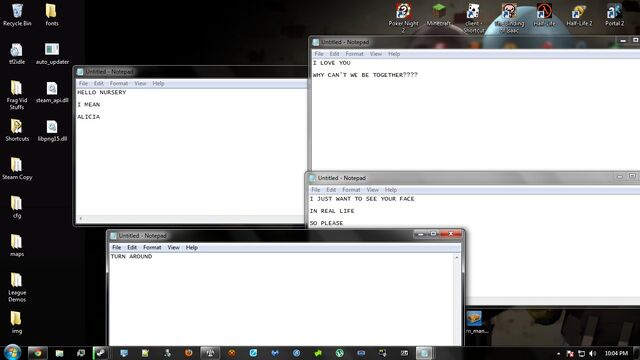Open View menu in TURN AROUND Notepad
The width and height of the screenshot is (640, 360).
click(173, 247)
